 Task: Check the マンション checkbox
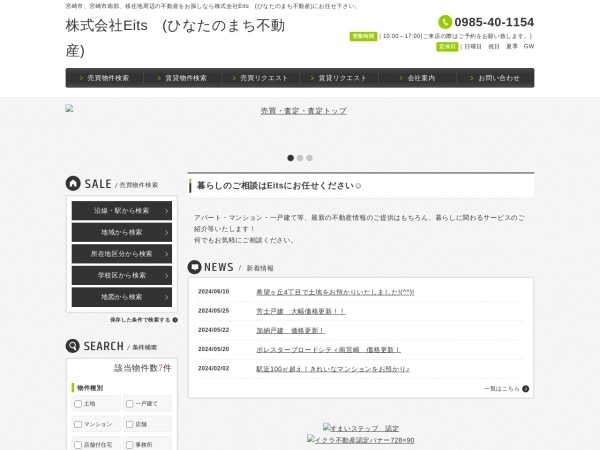tap(78, 424)
